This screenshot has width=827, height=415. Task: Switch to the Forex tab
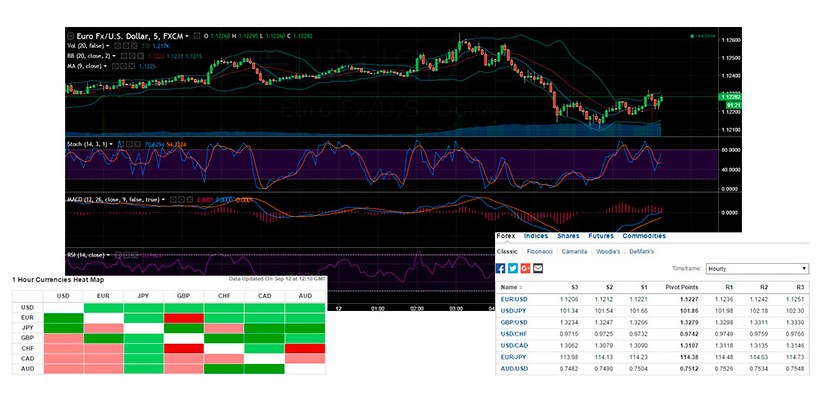[506, 236]
